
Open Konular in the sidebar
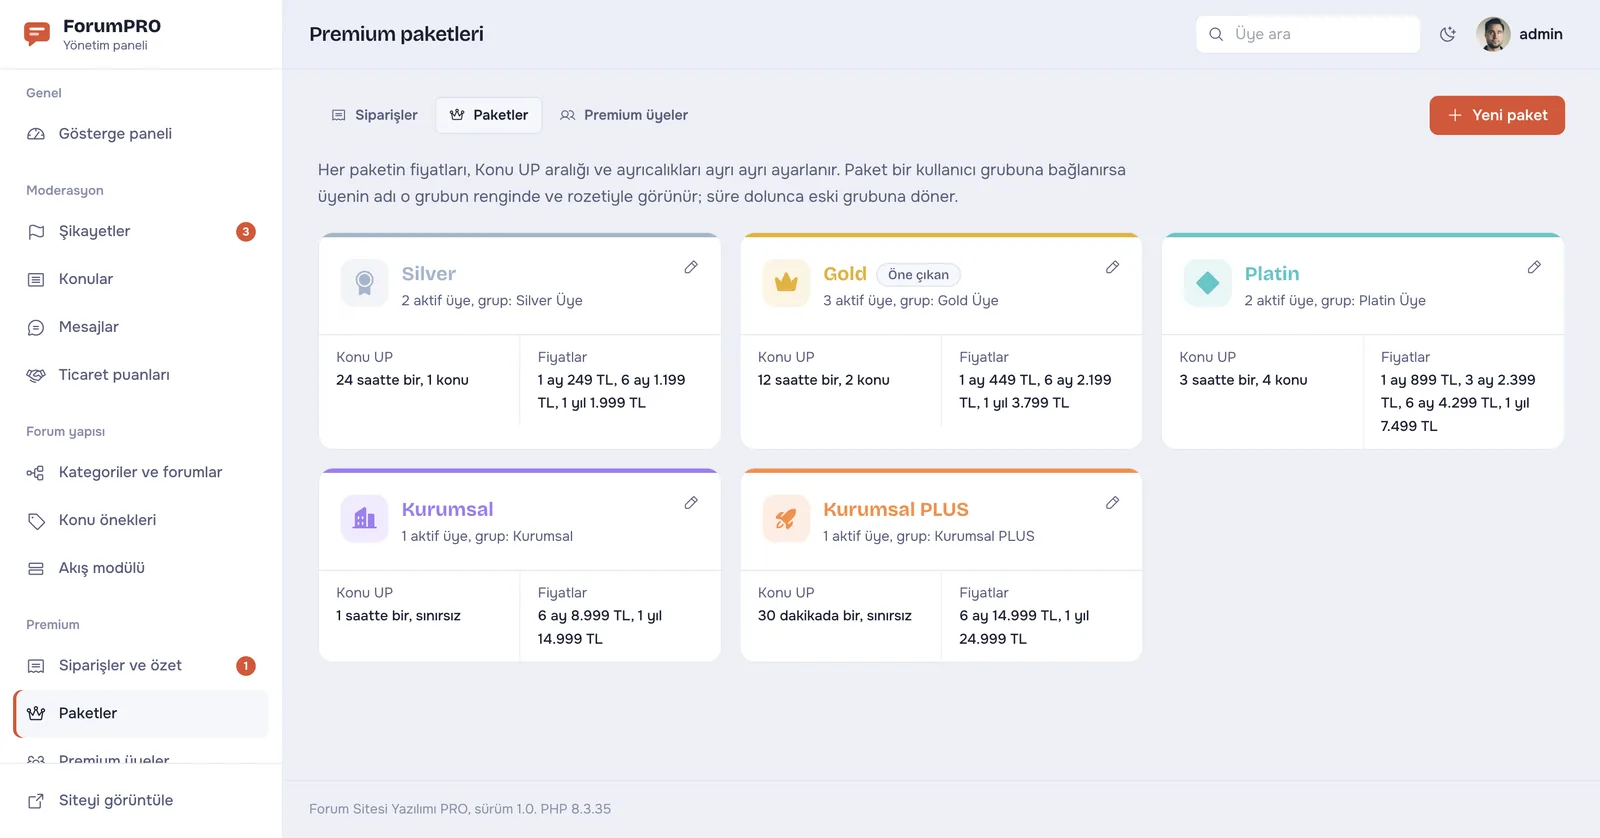point(141,280)
